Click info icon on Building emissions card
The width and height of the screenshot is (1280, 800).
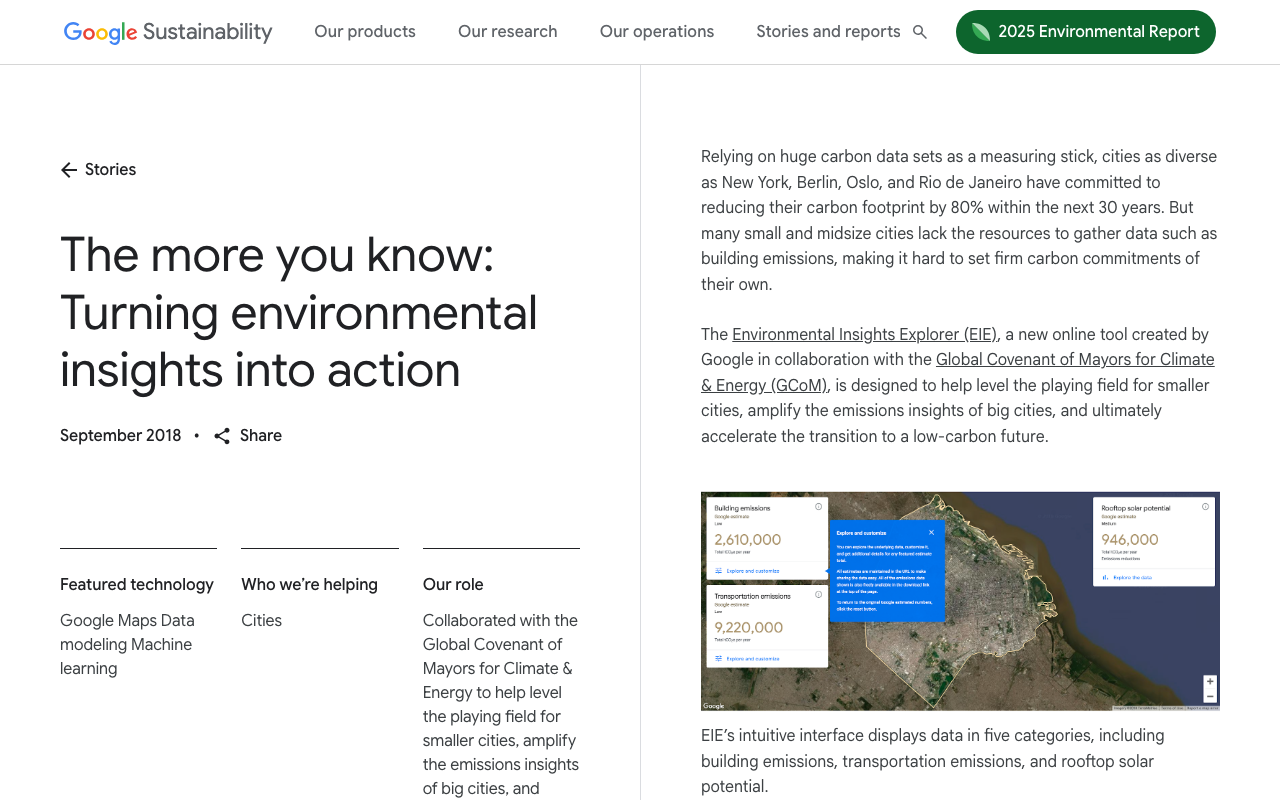pos(818,507)
